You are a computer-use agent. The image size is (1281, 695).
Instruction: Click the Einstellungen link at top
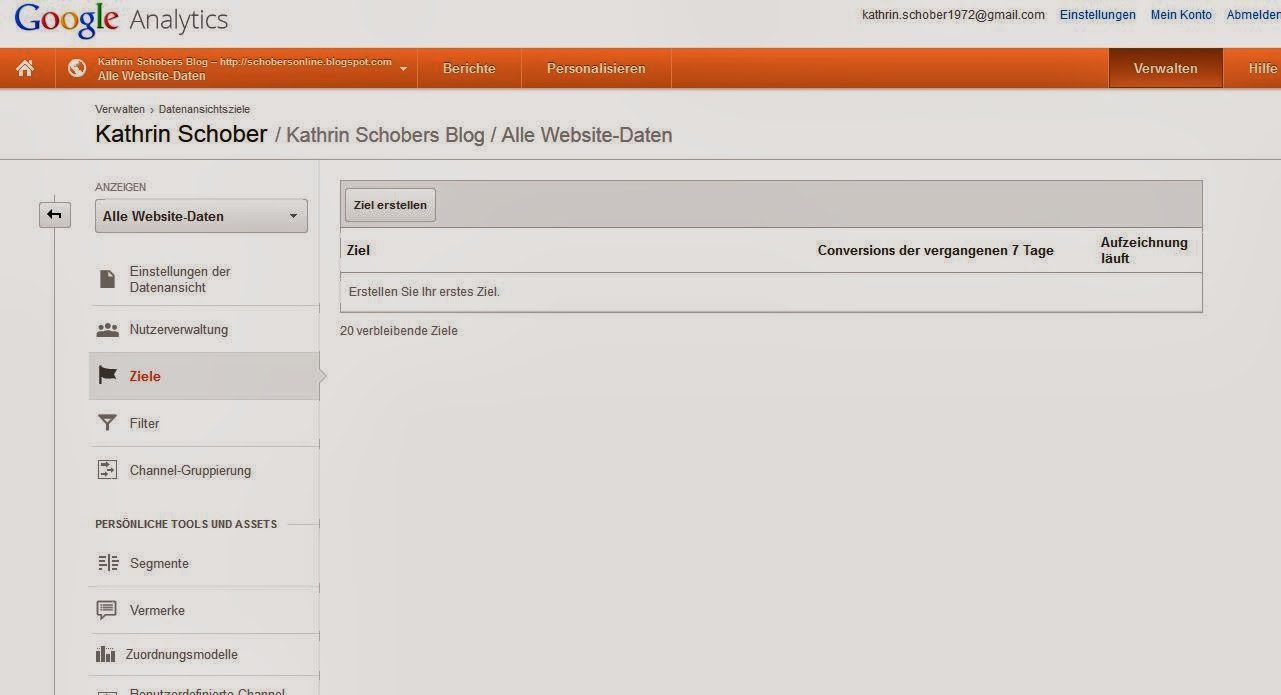coord(1098,15)
